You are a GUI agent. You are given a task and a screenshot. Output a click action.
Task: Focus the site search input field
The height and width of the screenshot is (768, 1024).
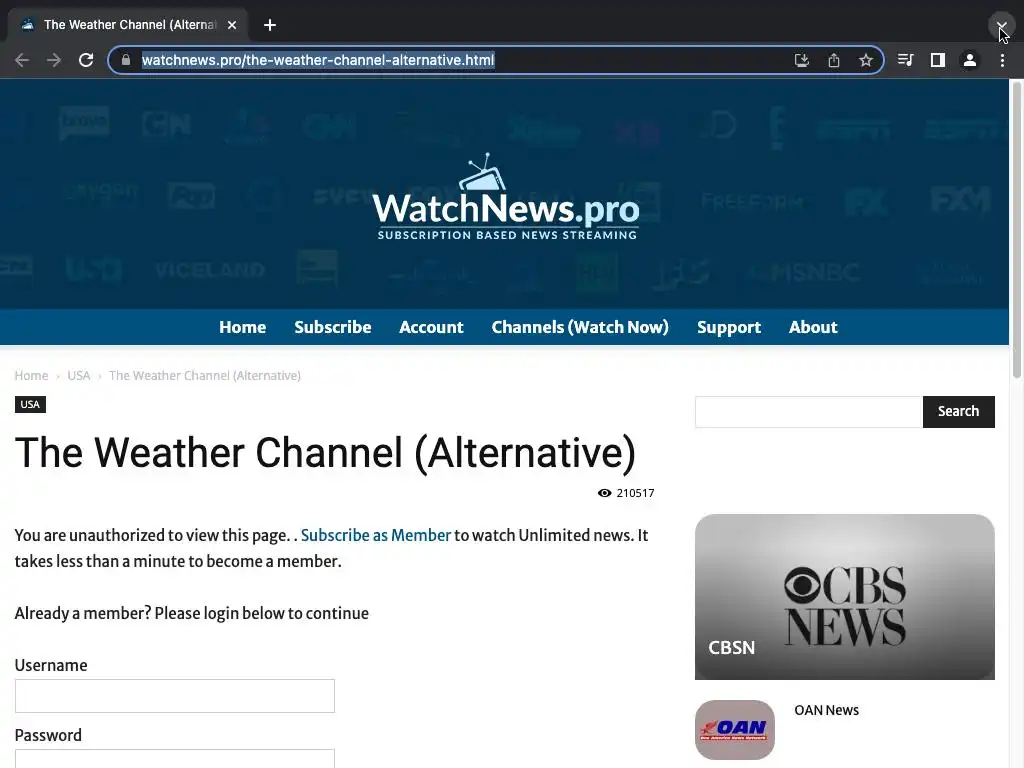click(808, 411)
